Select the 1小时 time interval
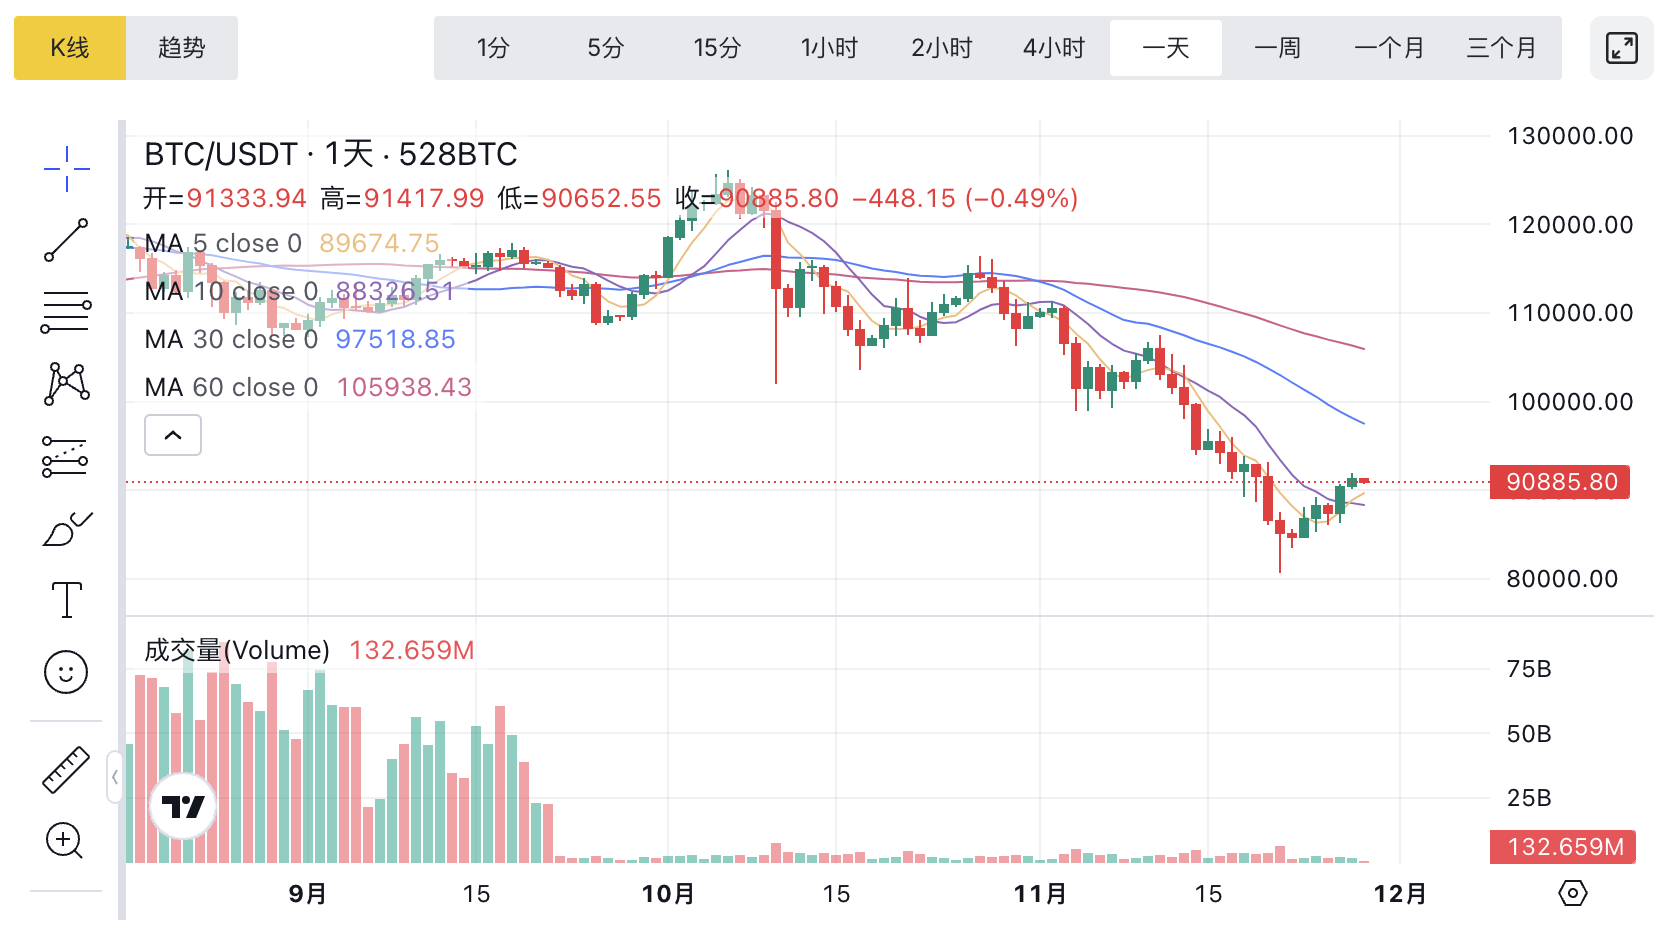The image size is (1658, 928). click(829, 48)
